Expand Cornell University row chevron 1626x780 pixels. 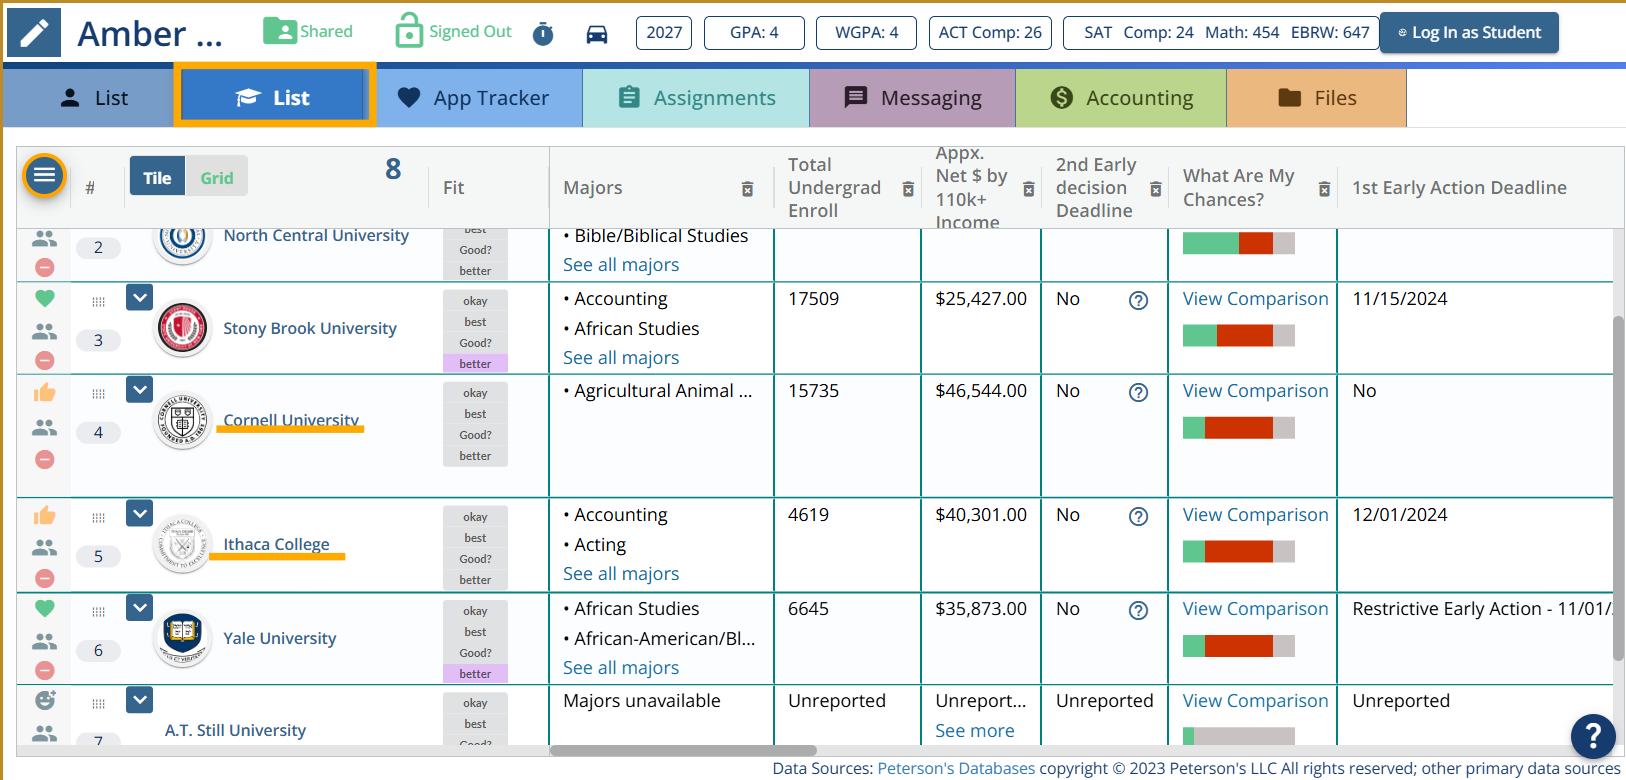(x=140, y=390)
